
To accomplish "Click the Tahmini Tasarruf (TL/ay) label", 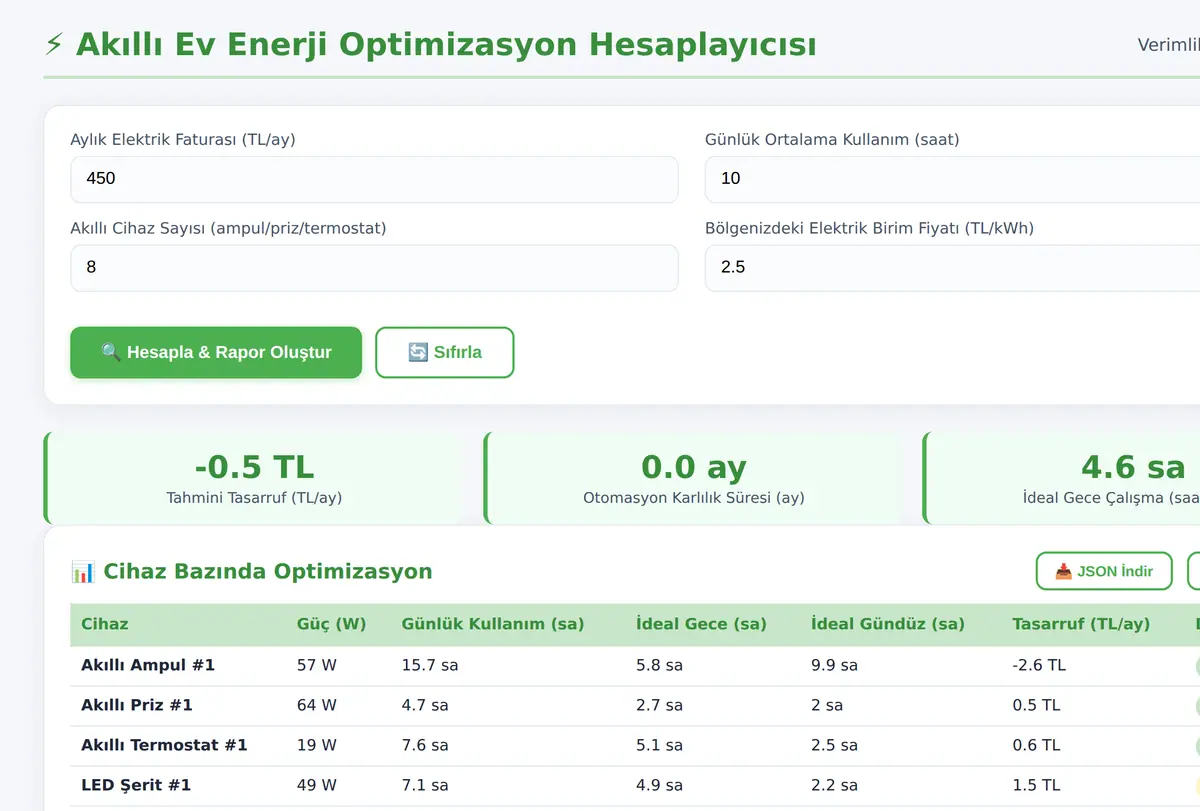I will [254, 497].
